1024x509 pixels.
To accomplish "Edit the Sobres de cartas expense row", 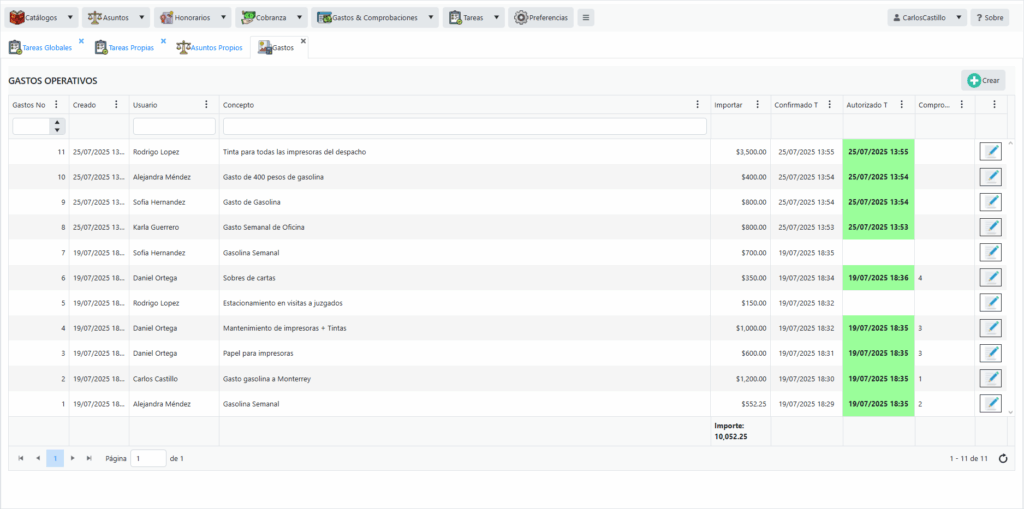I will point(990,277).
